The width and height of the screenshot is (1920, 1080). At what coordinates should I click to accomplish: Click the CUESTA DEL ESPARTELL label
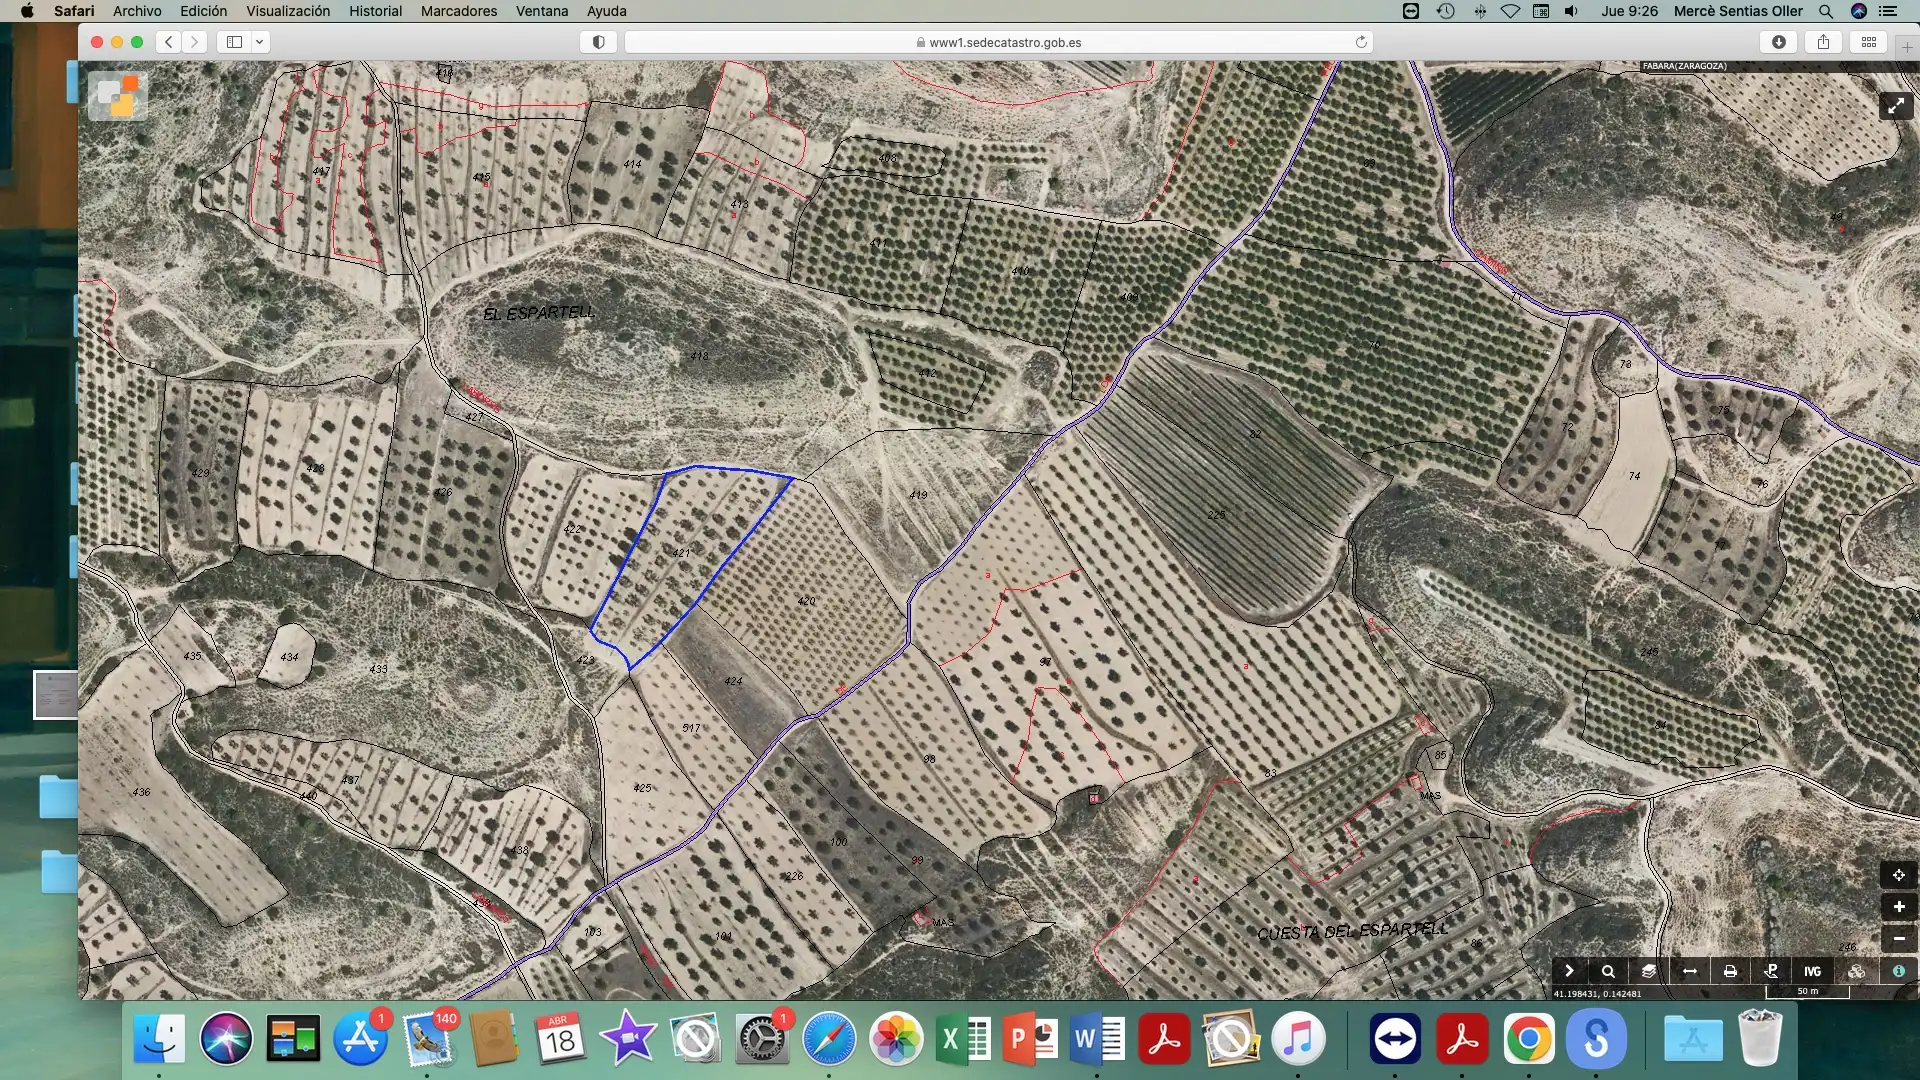pyautogui.click(x=1352, y=931)
